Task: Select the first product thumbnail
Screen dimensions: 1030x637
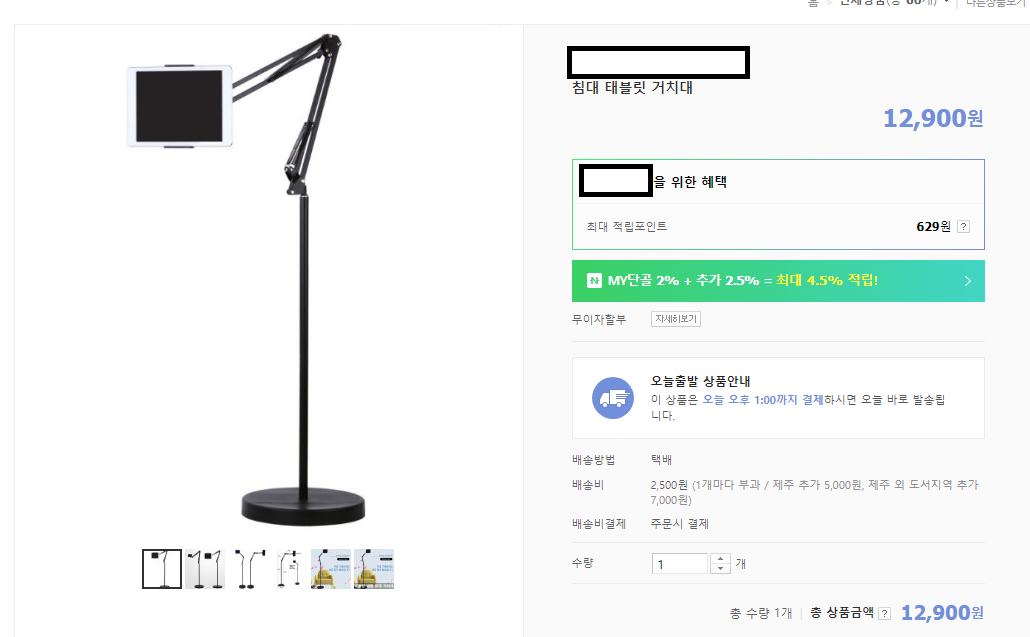Action: pyautogui.click(x=162, y=568)
